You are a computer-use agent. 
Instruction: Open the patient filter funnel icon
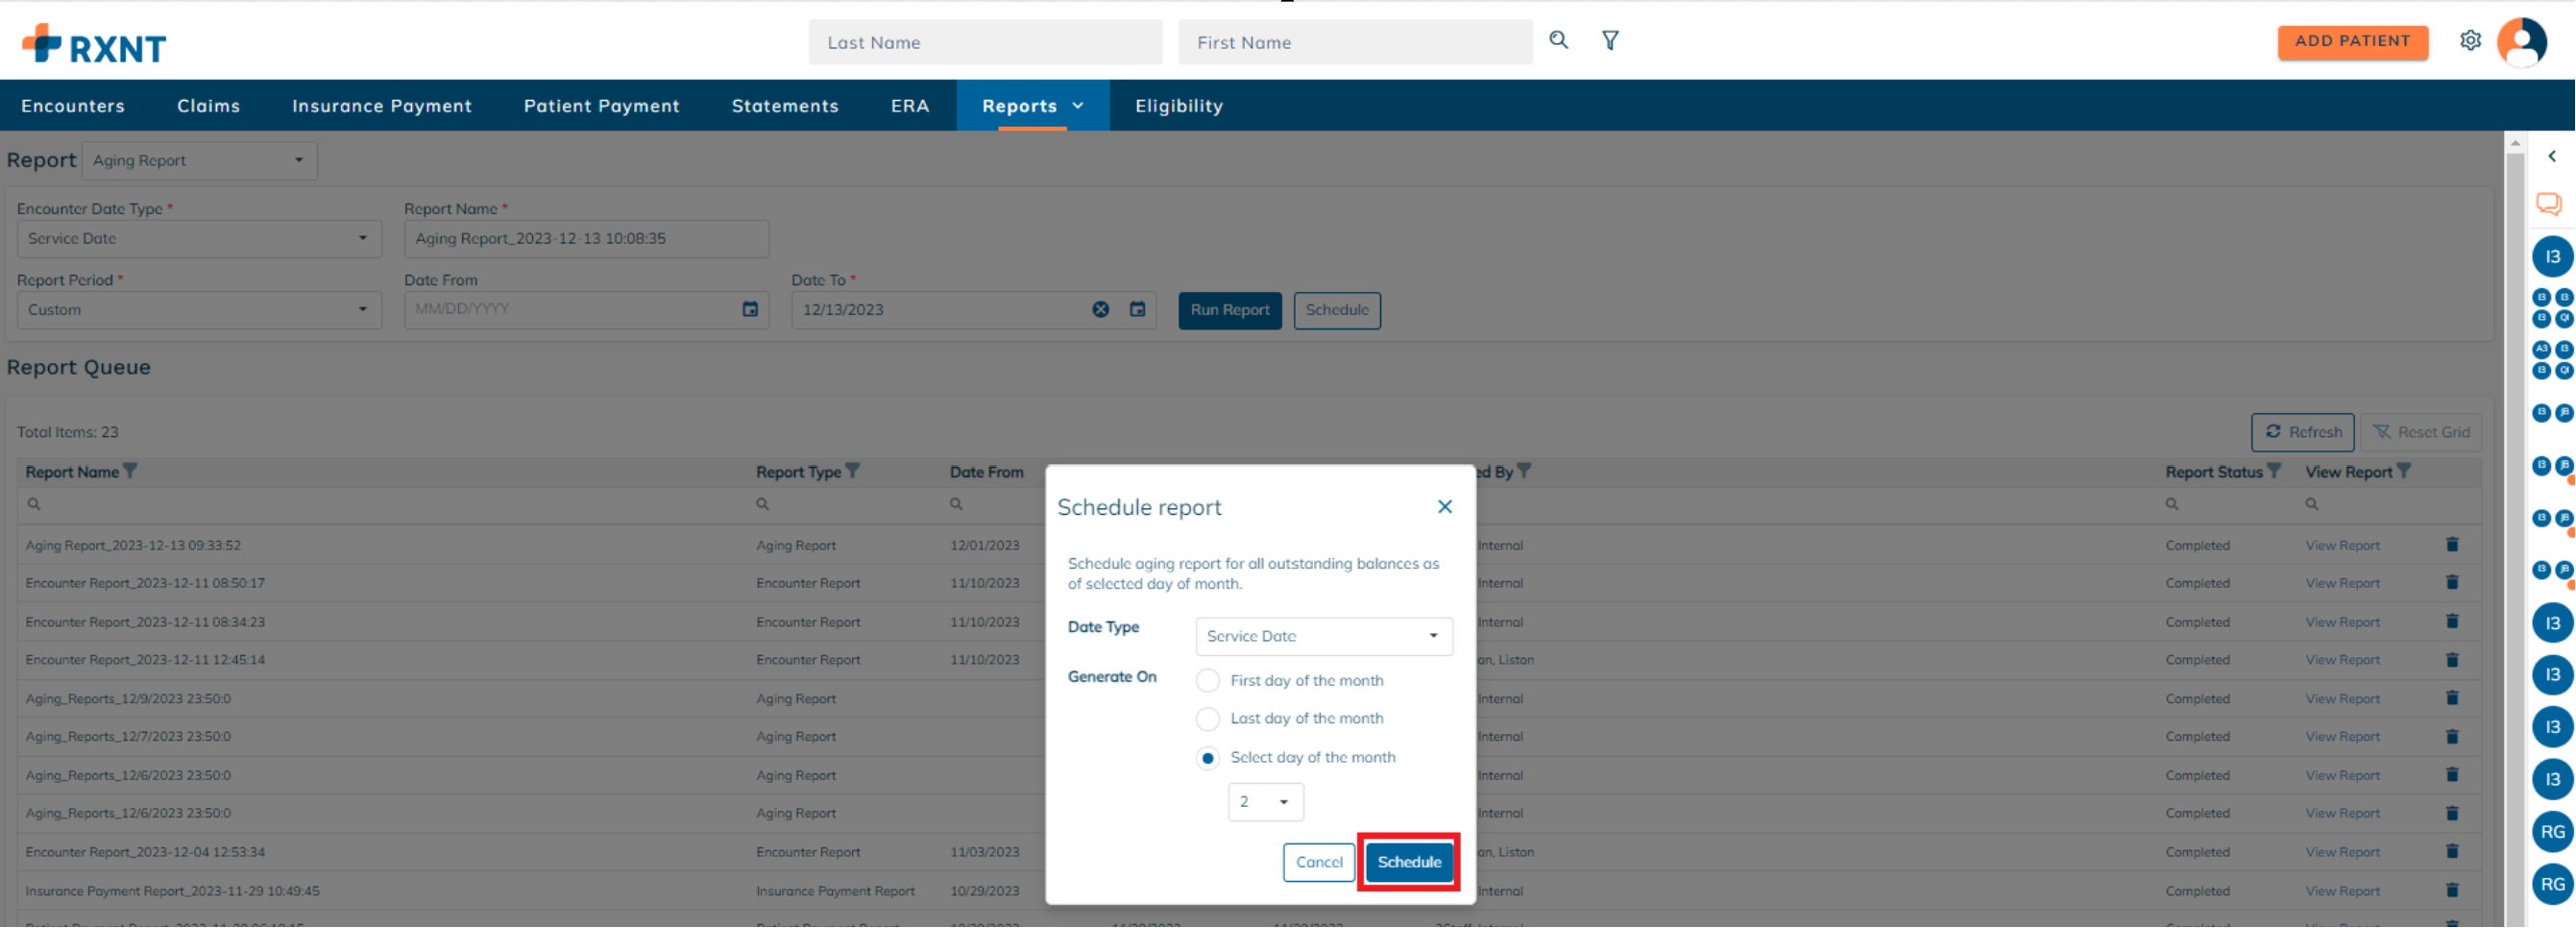pyautogui.click(x=1610, y=40)
